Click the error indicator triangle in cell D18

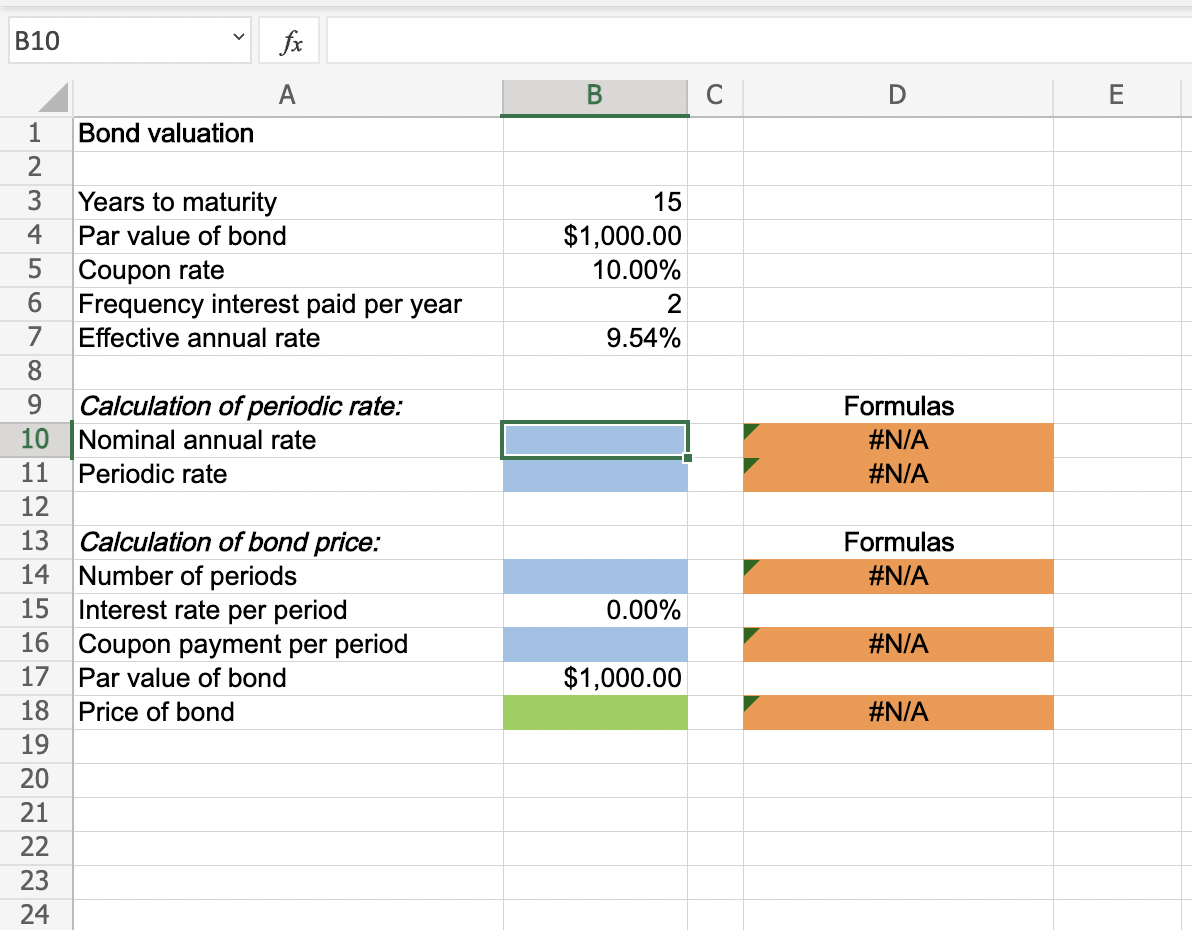coord(750,701)
